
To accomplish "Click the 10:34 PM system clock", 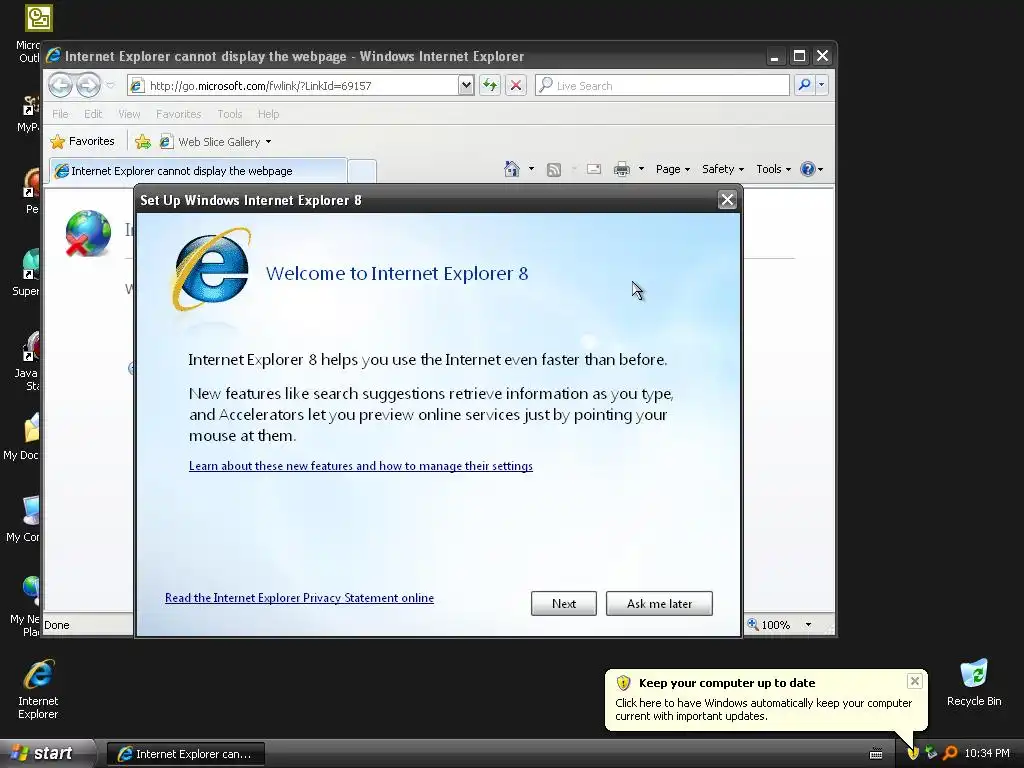I will click(x=987, y=753).
